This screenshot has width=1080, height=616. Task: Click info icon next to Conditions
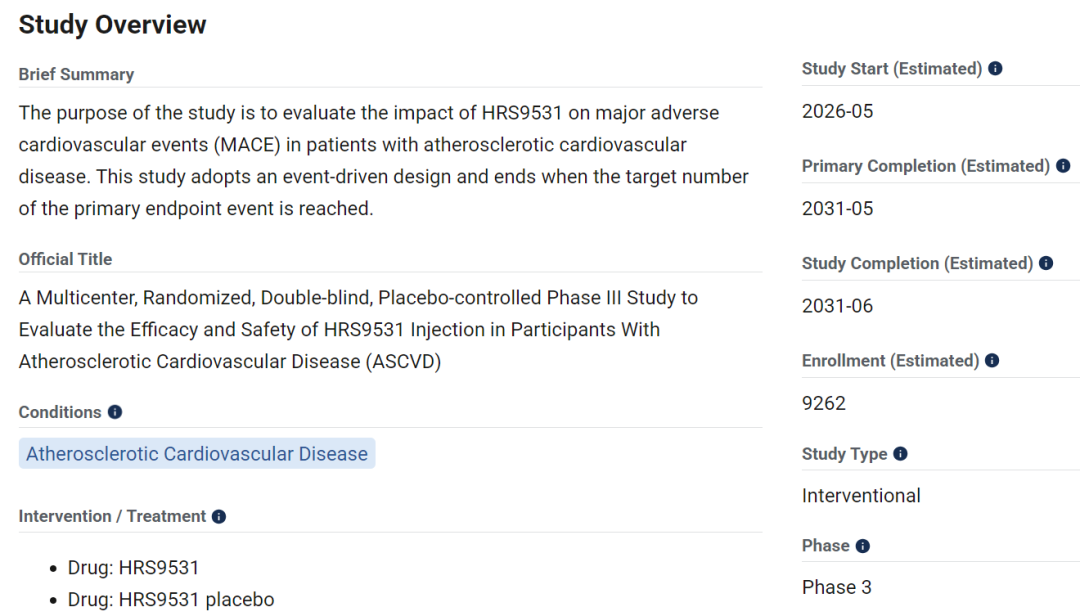point(115,412)
